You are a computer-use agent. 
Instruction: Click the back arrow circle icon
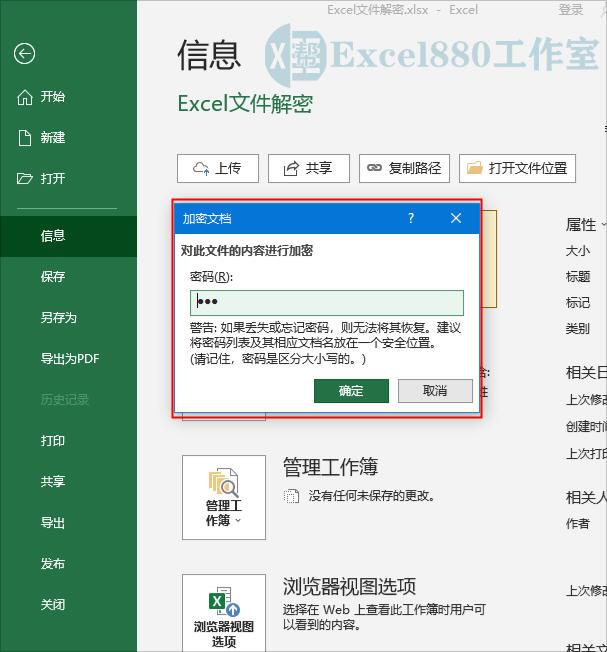pos(24,54)
